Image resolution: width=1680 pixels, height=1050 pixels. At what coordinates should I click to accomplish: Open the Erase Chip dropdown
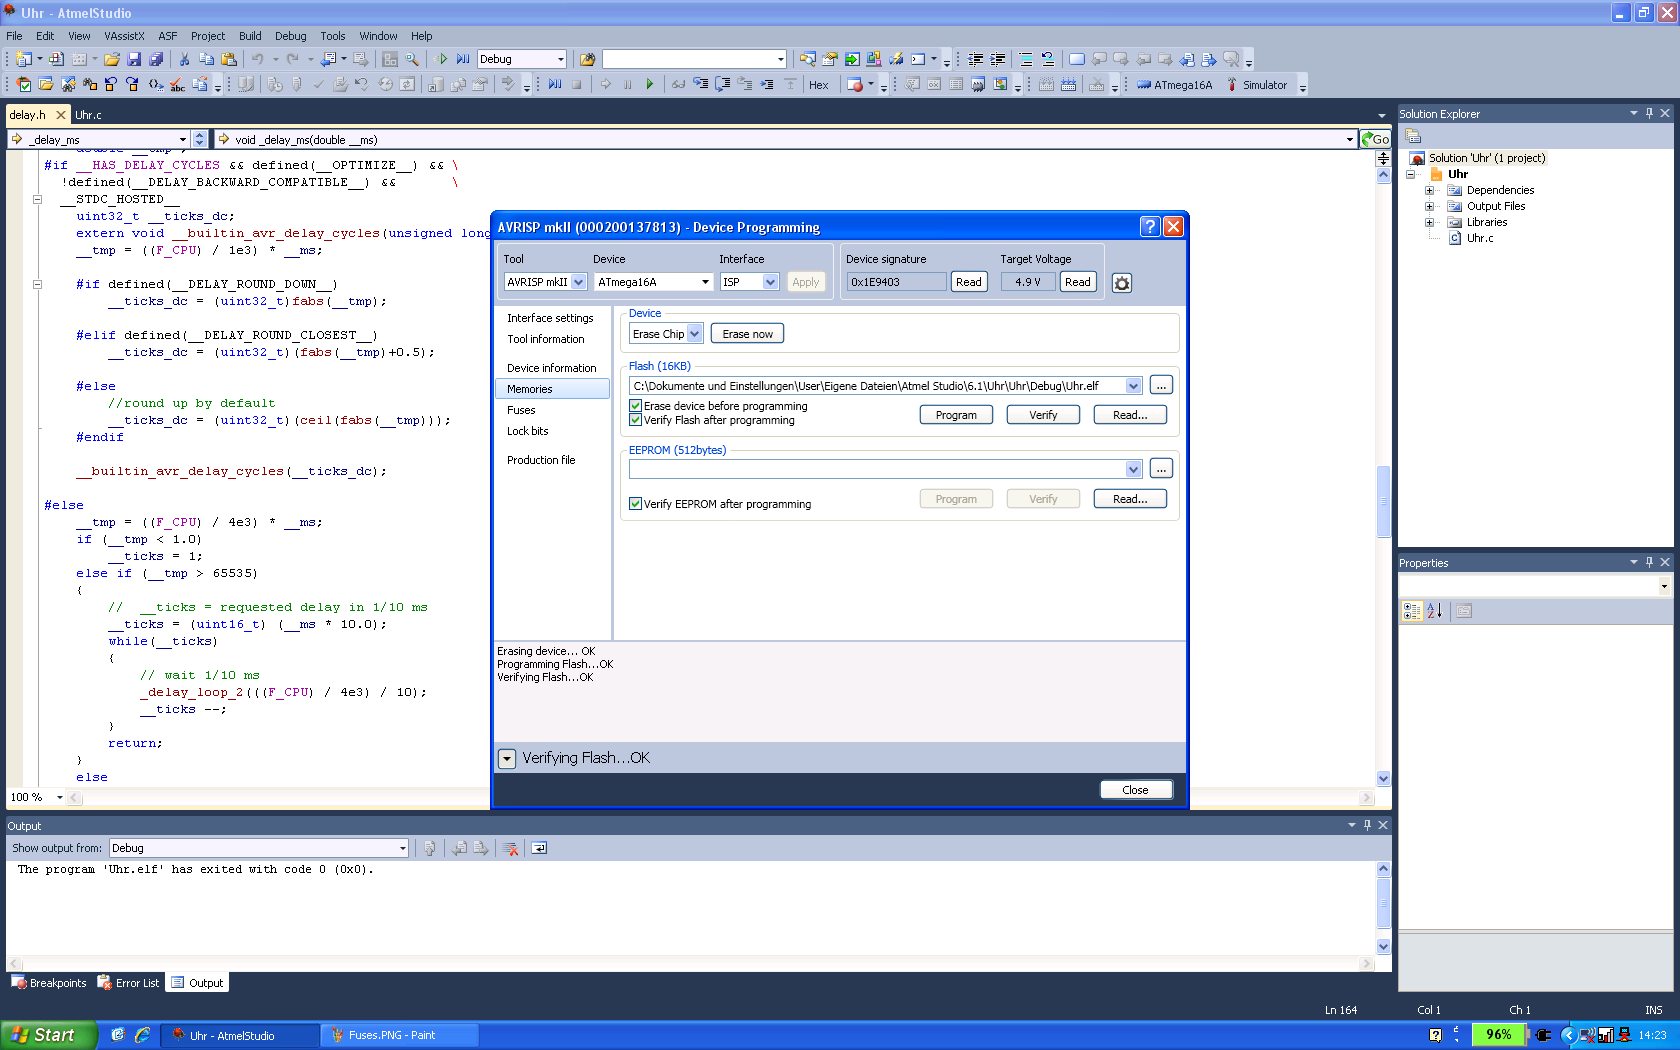click(695, 334)
